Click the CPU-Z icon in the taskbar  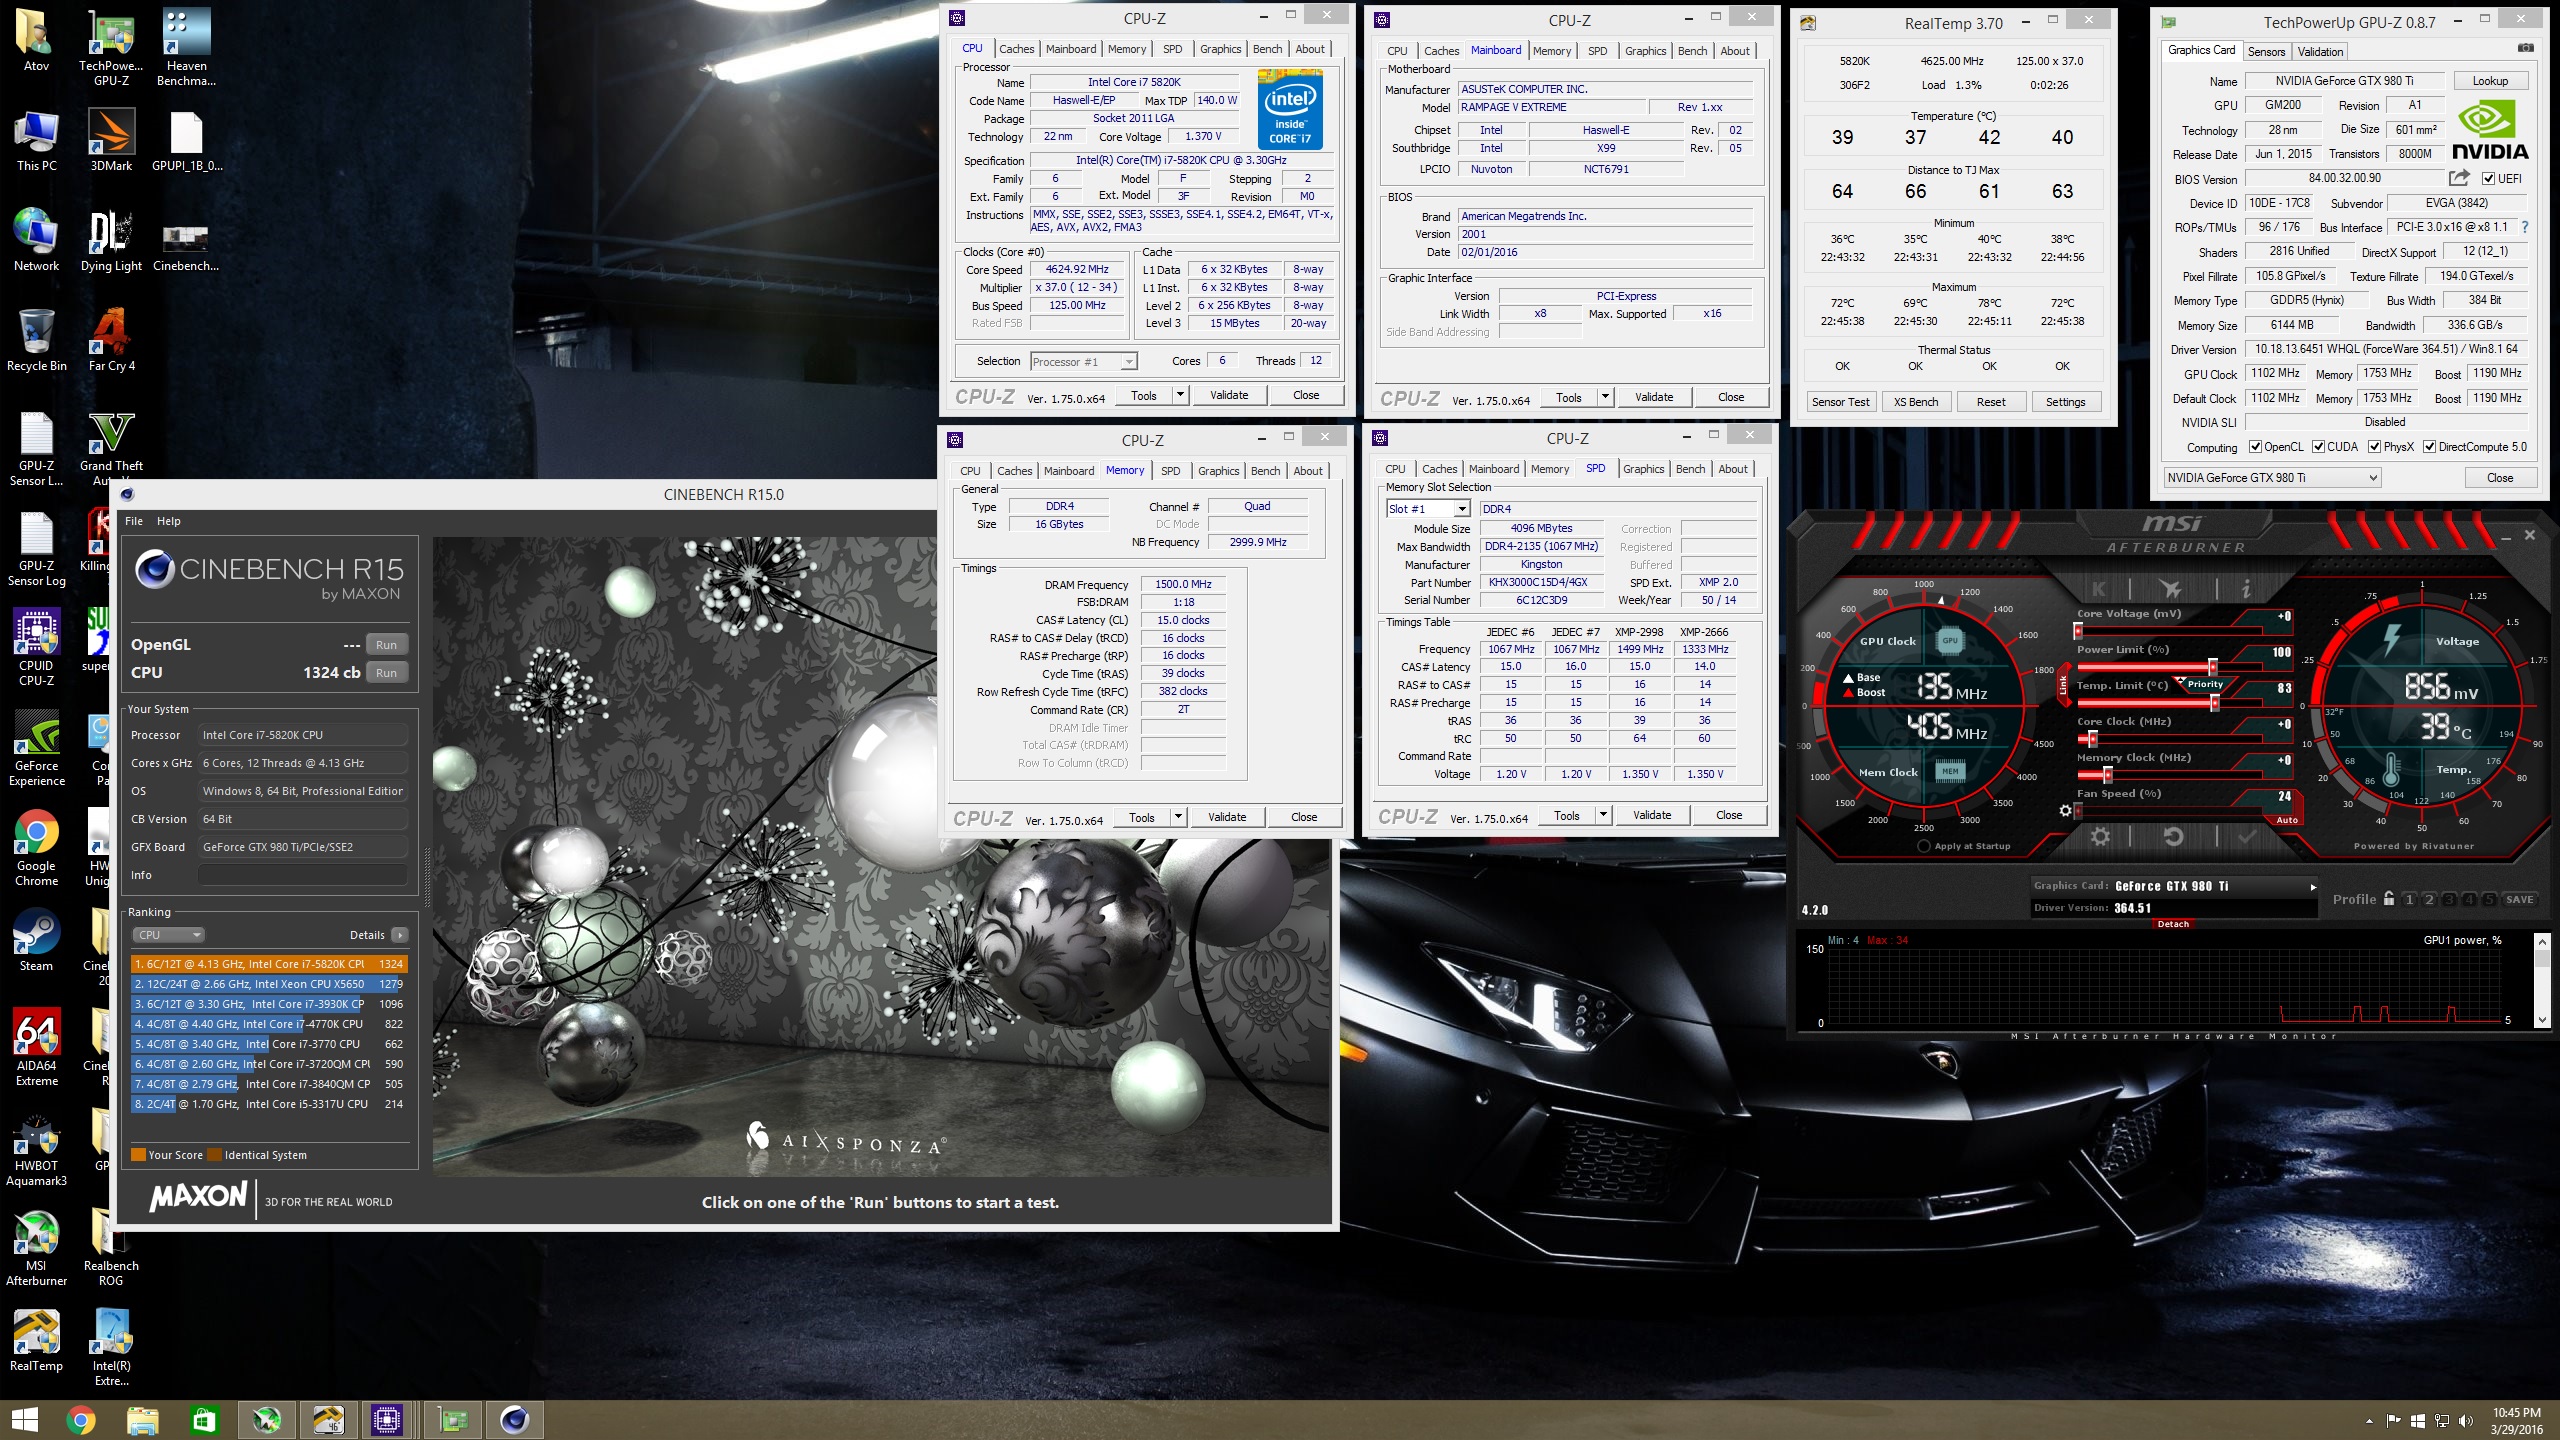(x=386, y=1420)
